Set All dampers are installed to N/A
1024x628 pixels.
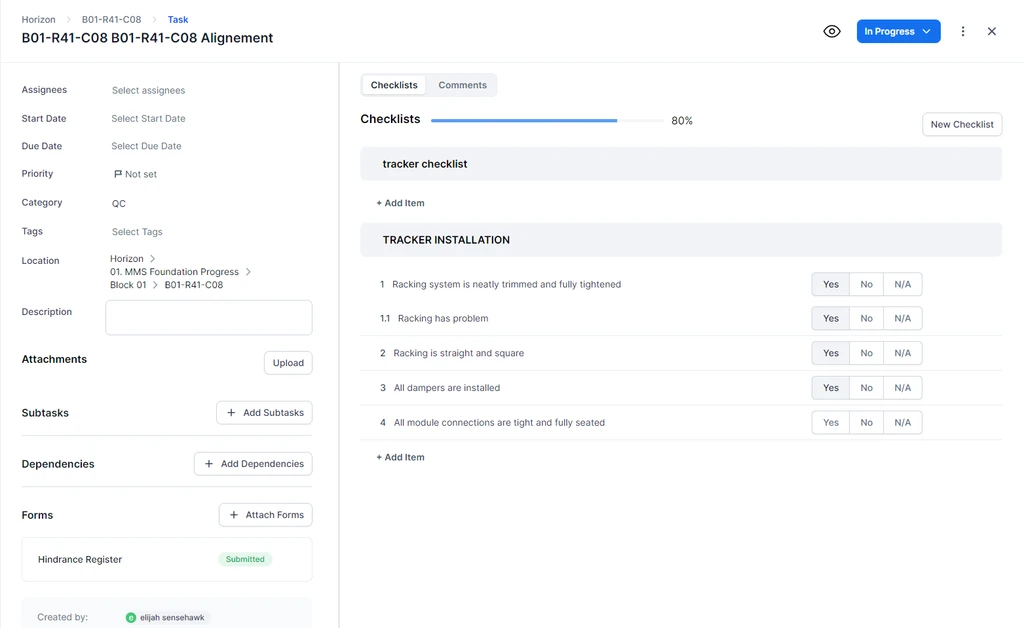902,388
